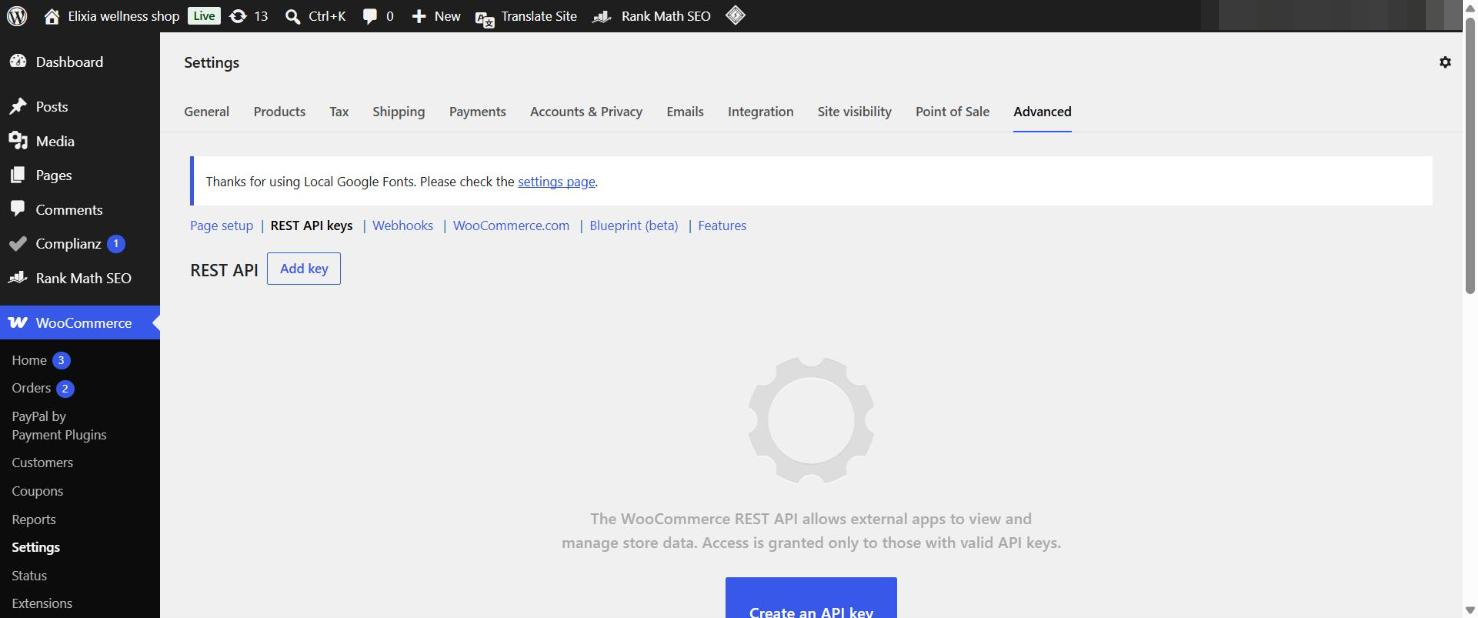Open the Emails tab
The image size is (1478, 618).
coord(685,112)
